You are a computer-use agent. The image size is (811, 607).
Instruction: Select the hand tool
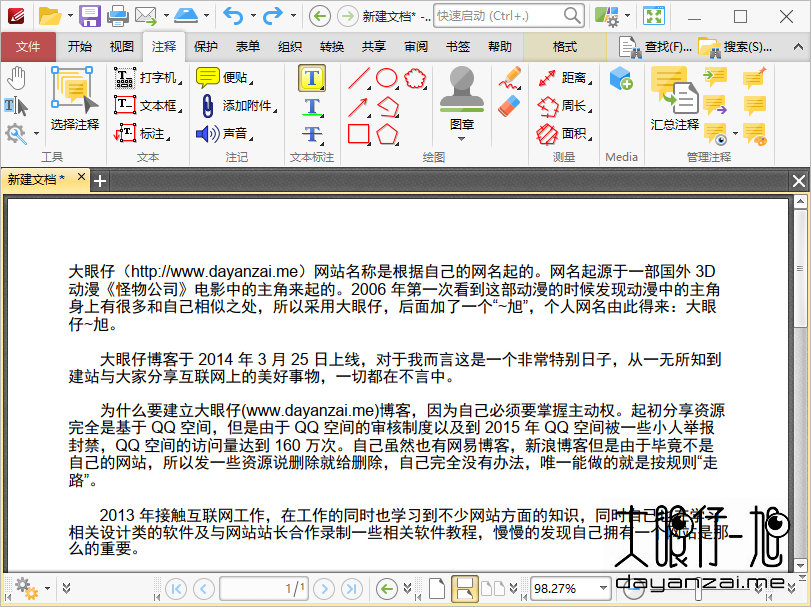coord(17,78)
